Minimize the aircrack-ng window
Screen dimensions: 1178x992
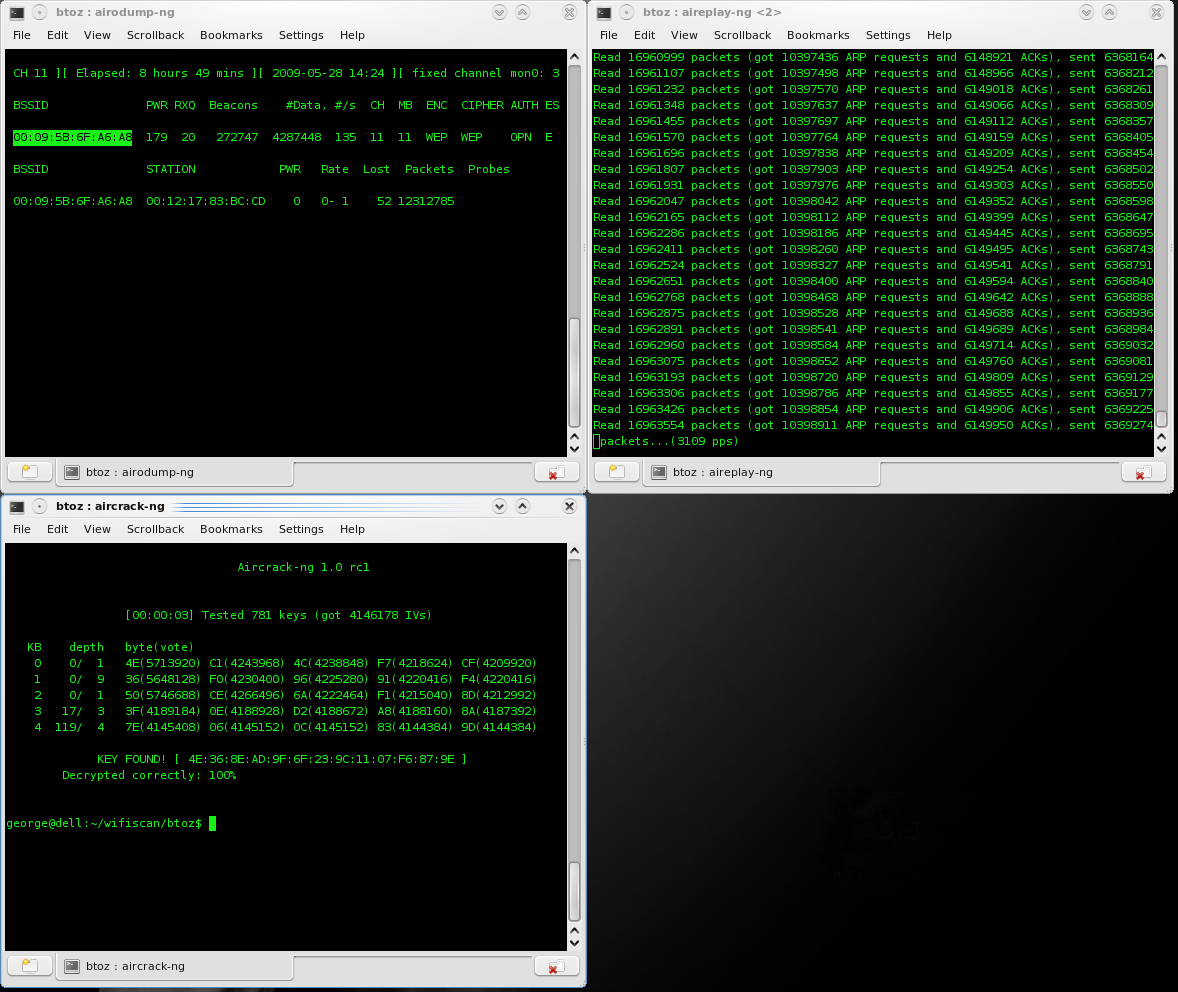pyautogui.click(x=500, y=507)
